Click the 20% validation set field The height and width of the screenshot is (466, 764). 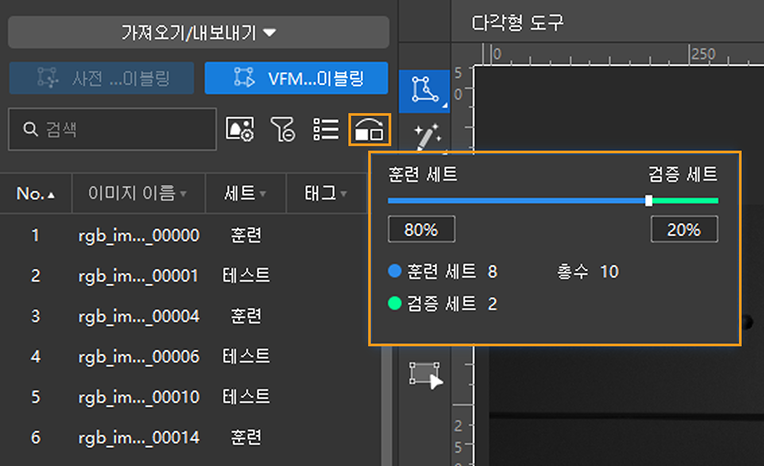click(x=684, y=229)
